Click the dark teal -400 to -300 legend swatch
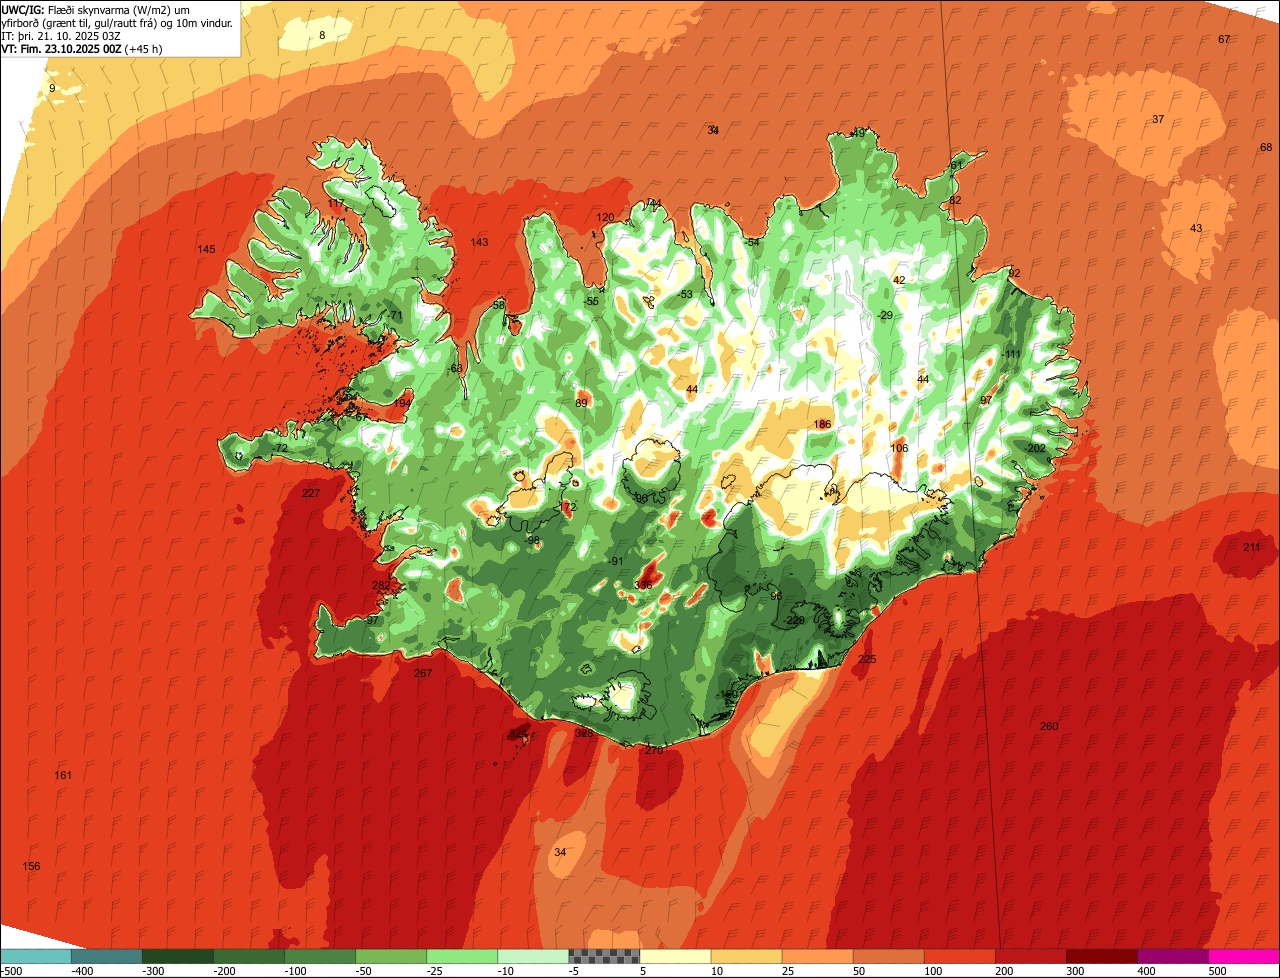This screenshot has height=978, width=1280. (x=106, y=956)
